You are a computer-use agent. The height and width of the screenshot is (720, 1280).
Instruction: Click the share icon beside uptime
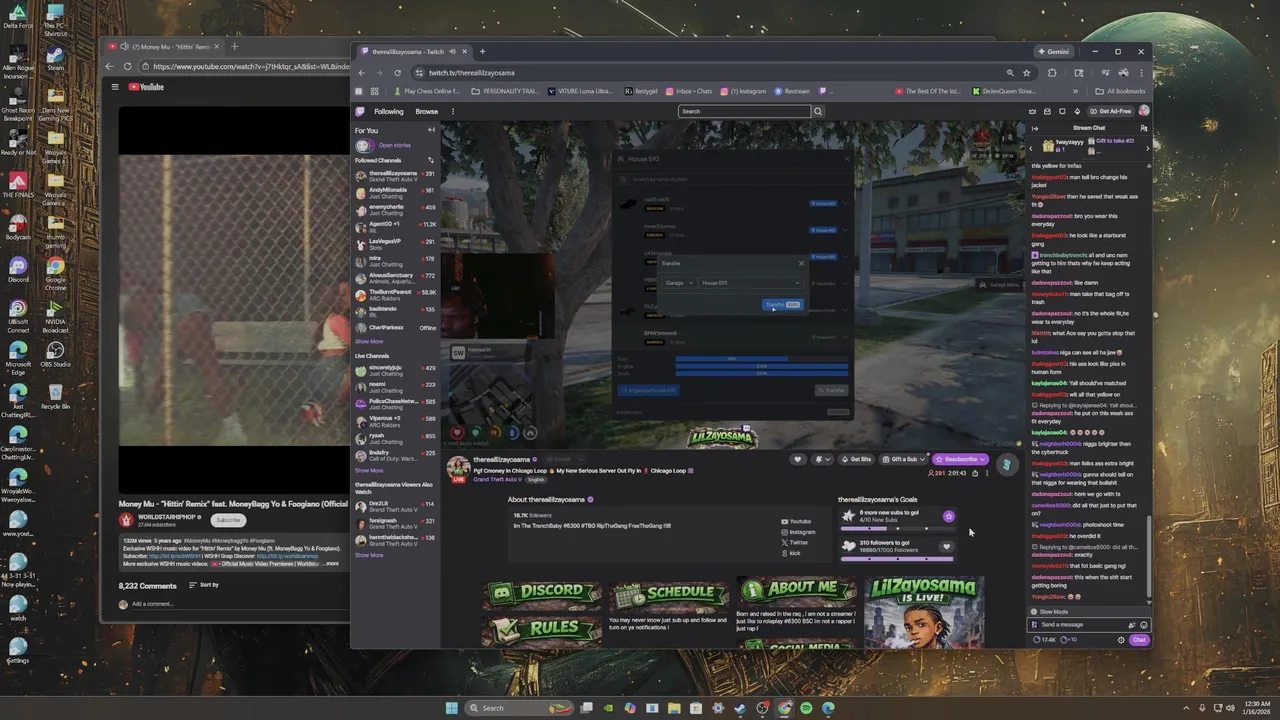pos(975,473)
